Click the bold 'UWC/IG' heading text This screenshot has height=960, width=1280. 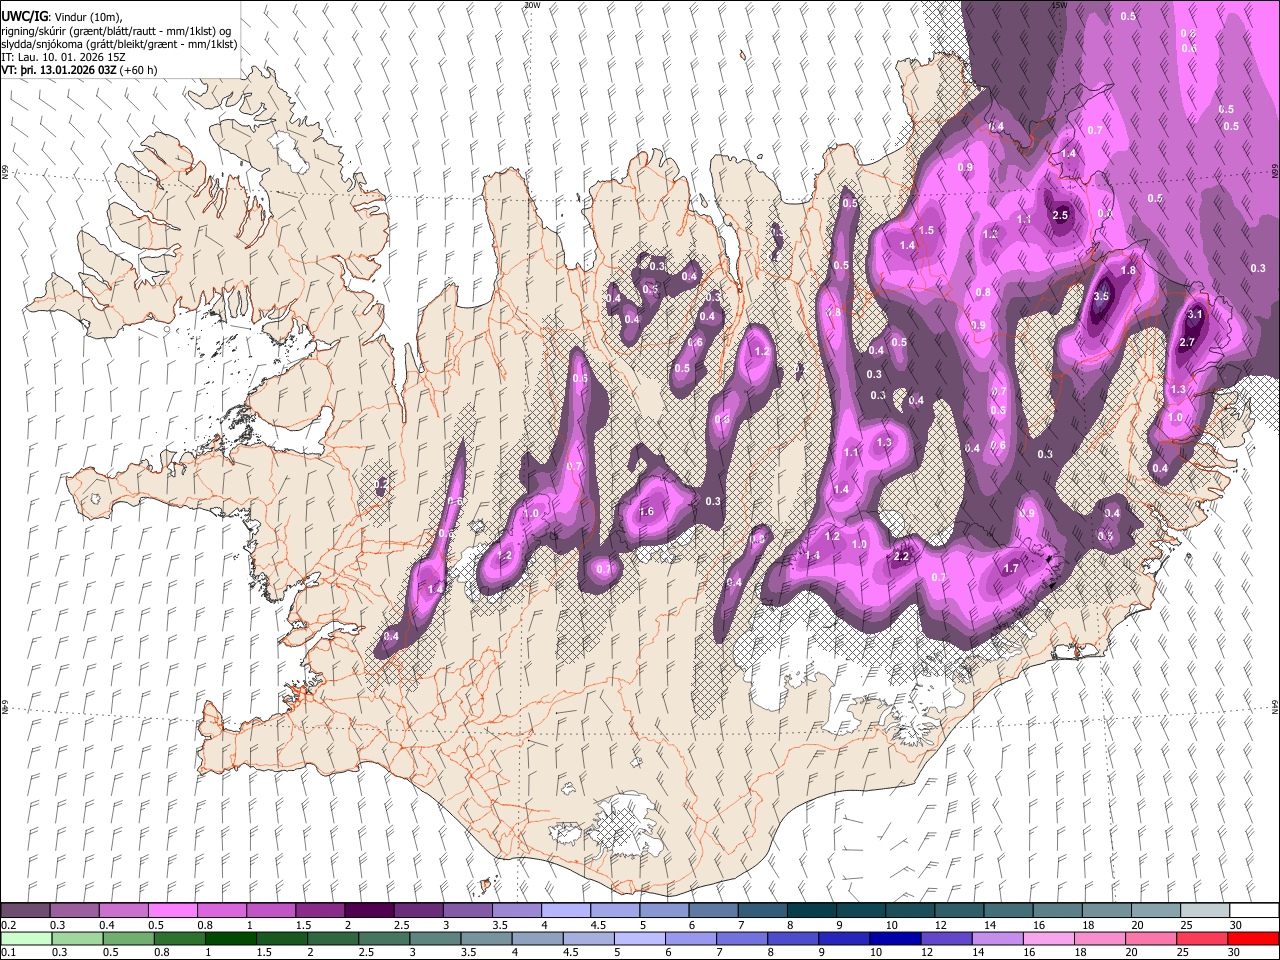[x=24, y=16]
